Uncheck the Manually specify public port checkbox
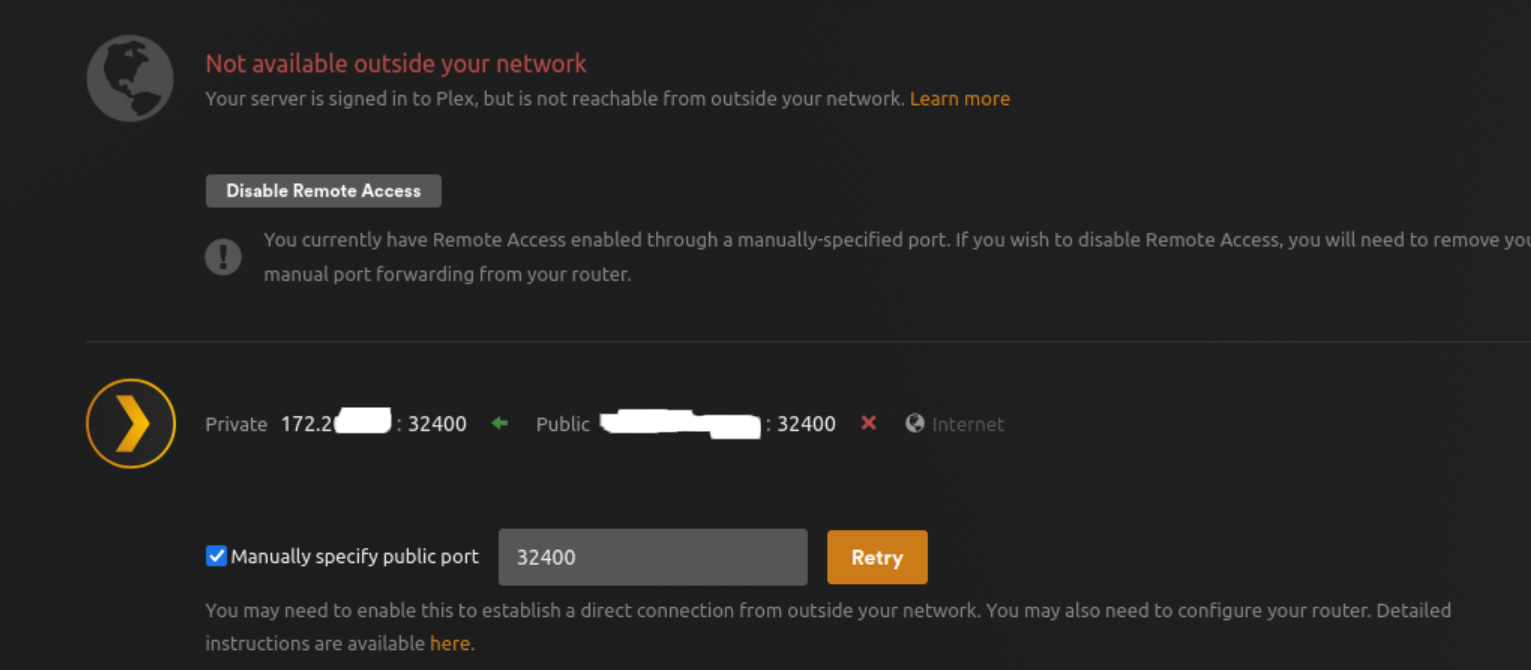1531x670 pixels. coord(216,556)
